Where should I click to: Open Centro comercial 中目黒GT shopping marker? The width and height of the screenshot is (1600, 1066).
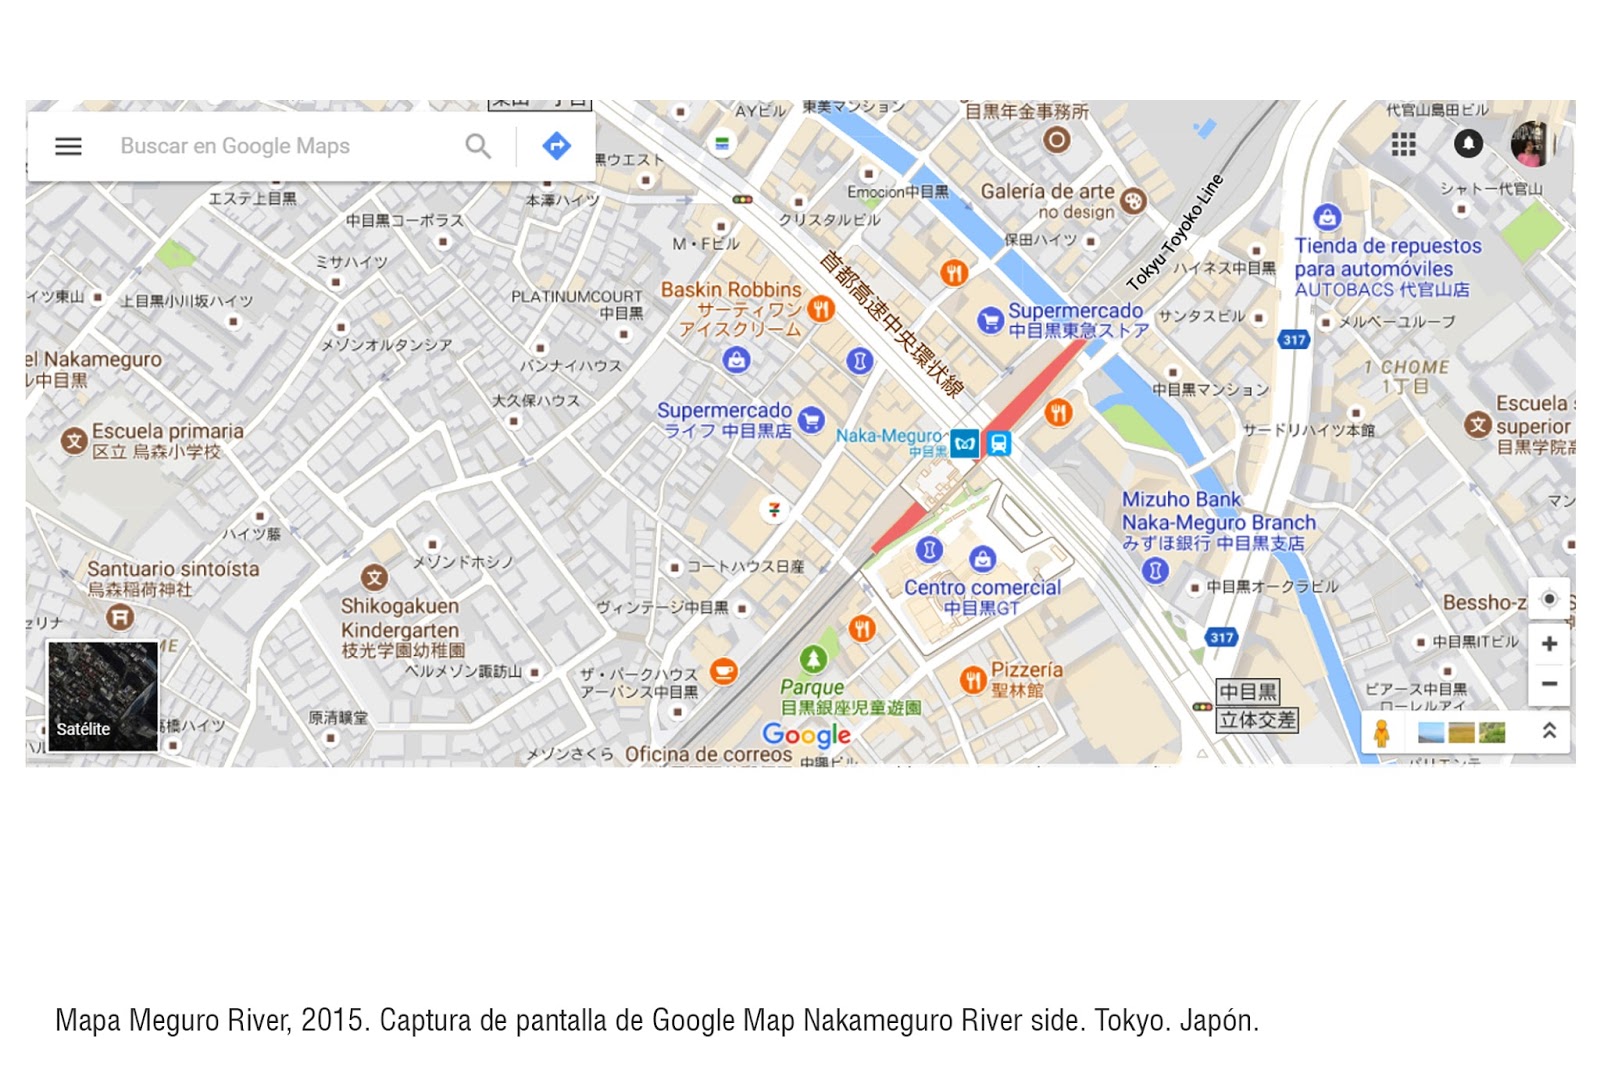[983, 559]
